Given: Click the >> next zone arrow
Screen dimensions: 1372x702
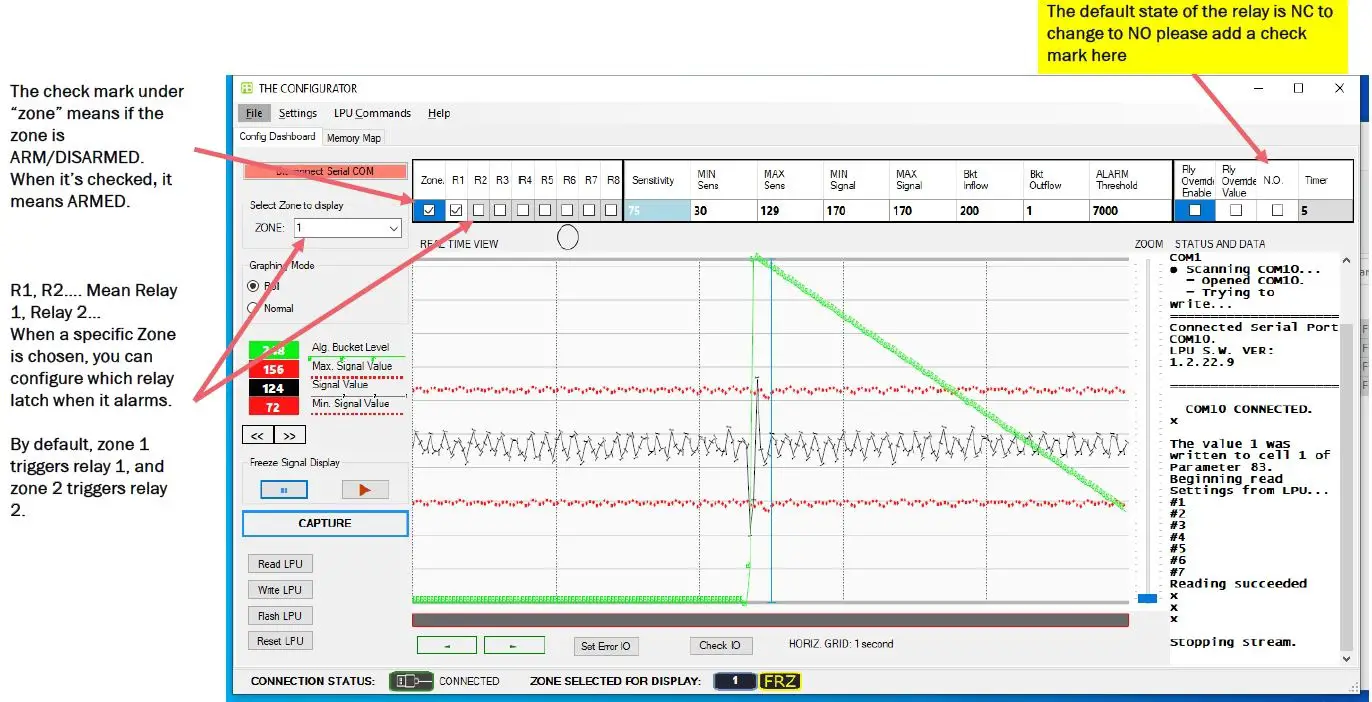Looking at the screenshot, I should tap(288, 434).
